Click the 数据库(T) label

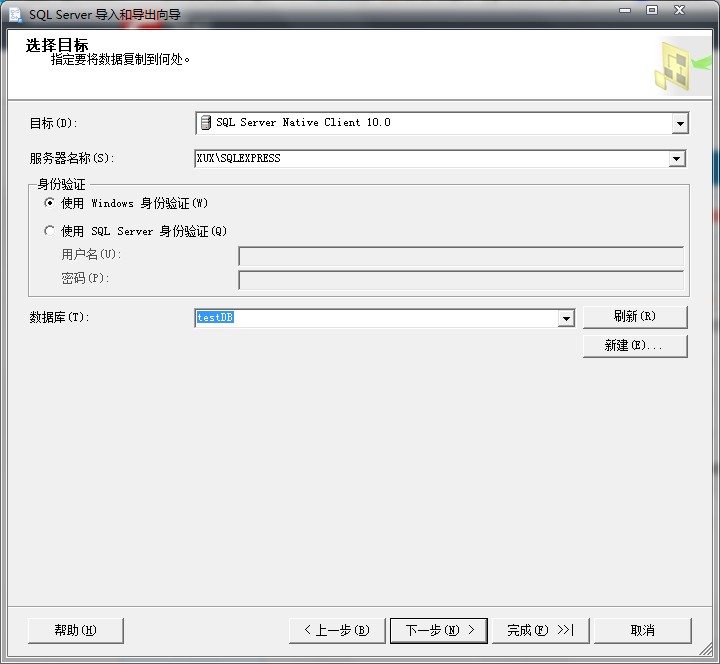point(59,317)
